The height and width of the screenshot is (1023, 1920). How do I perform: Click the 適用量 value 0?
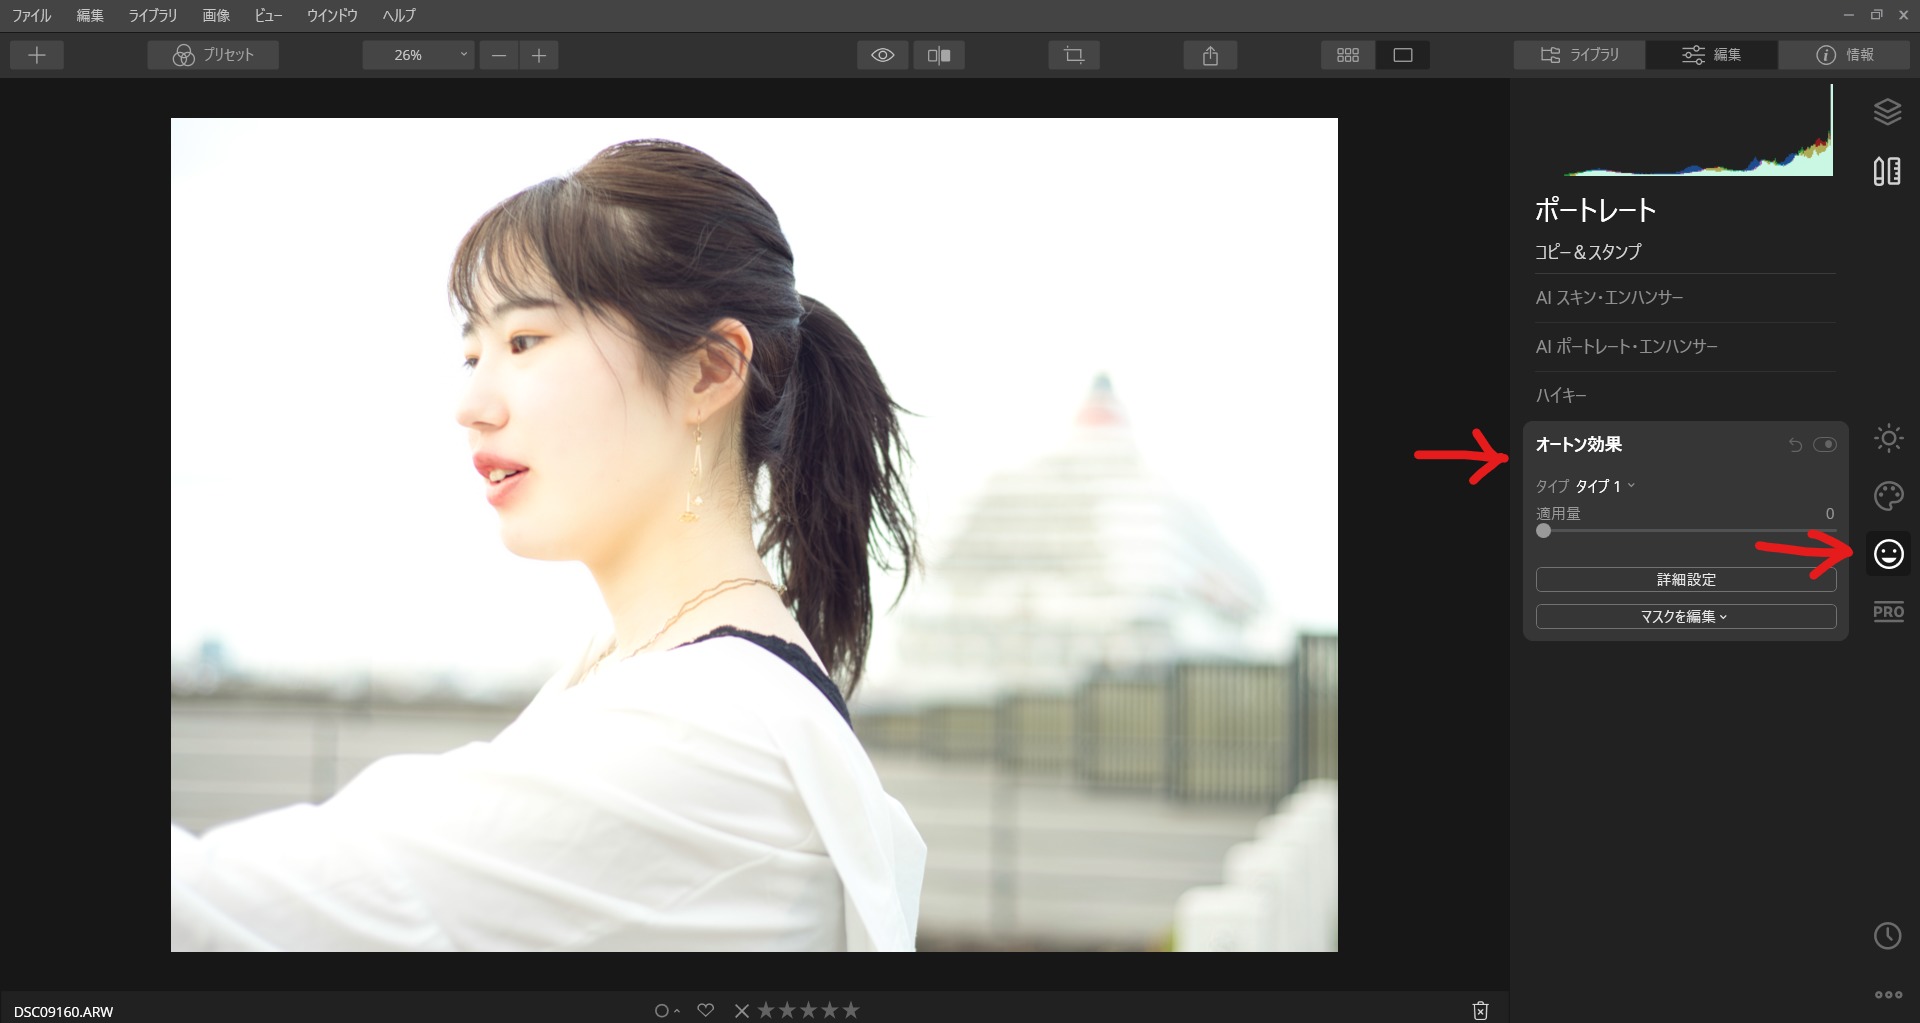1830,514
